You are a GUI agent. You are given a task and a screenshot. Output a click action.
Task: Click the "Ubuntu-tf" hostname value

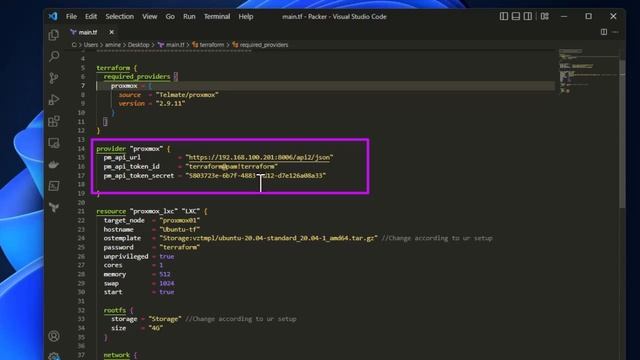(180, 229)
